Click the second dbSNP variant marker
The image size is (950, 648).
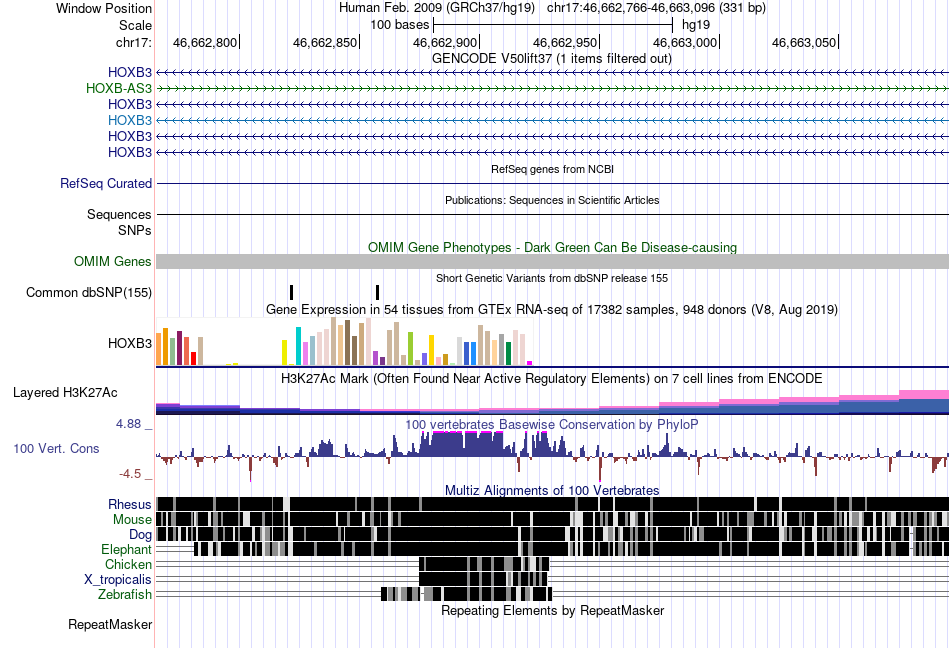(377, 293)
